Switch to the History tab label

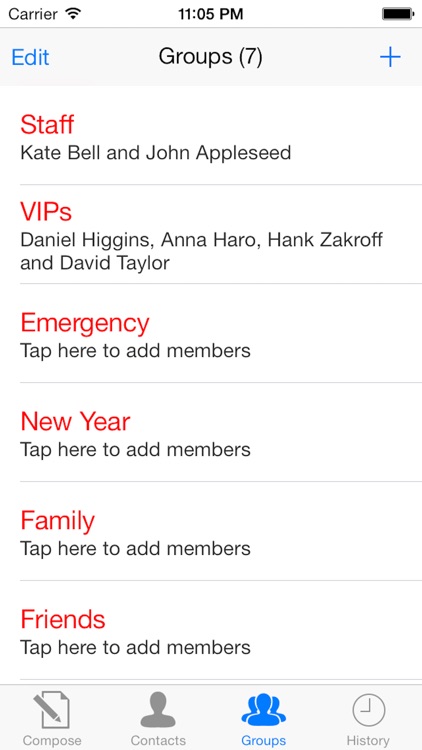pyautogui.click(x=368, y=740)
